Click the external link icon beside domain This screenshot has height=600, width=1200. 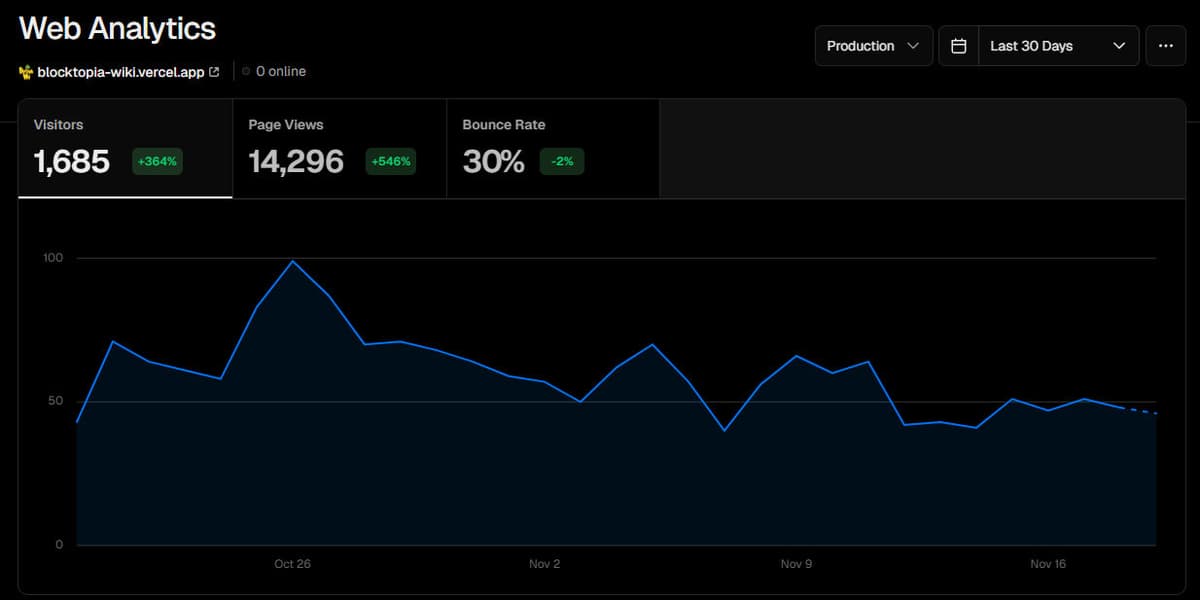(x=214, y=72)
